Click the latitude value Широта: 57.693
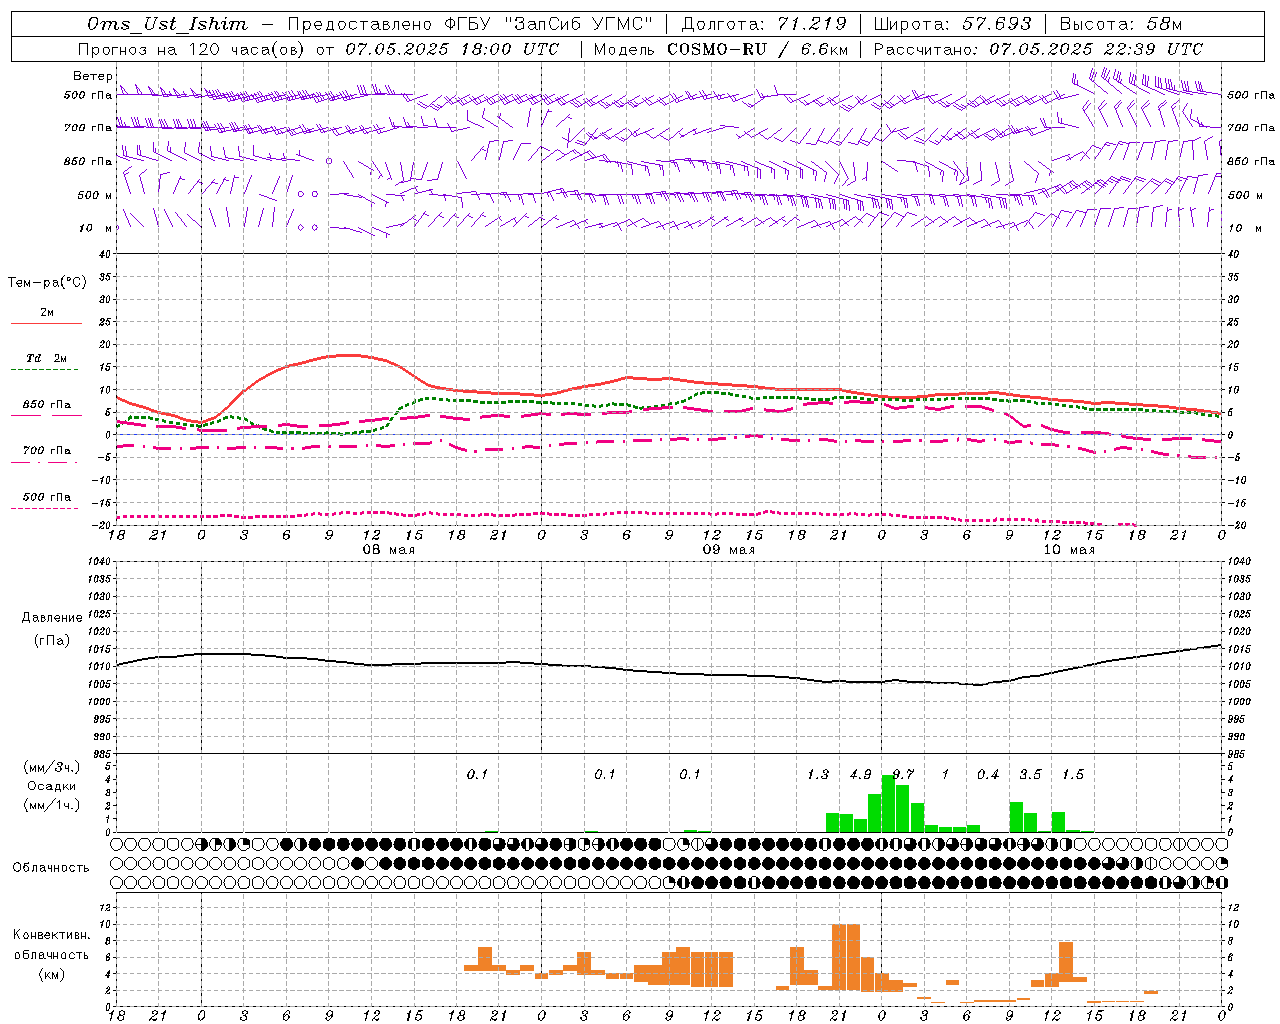1280x1024 pixels. pos(952,24)
